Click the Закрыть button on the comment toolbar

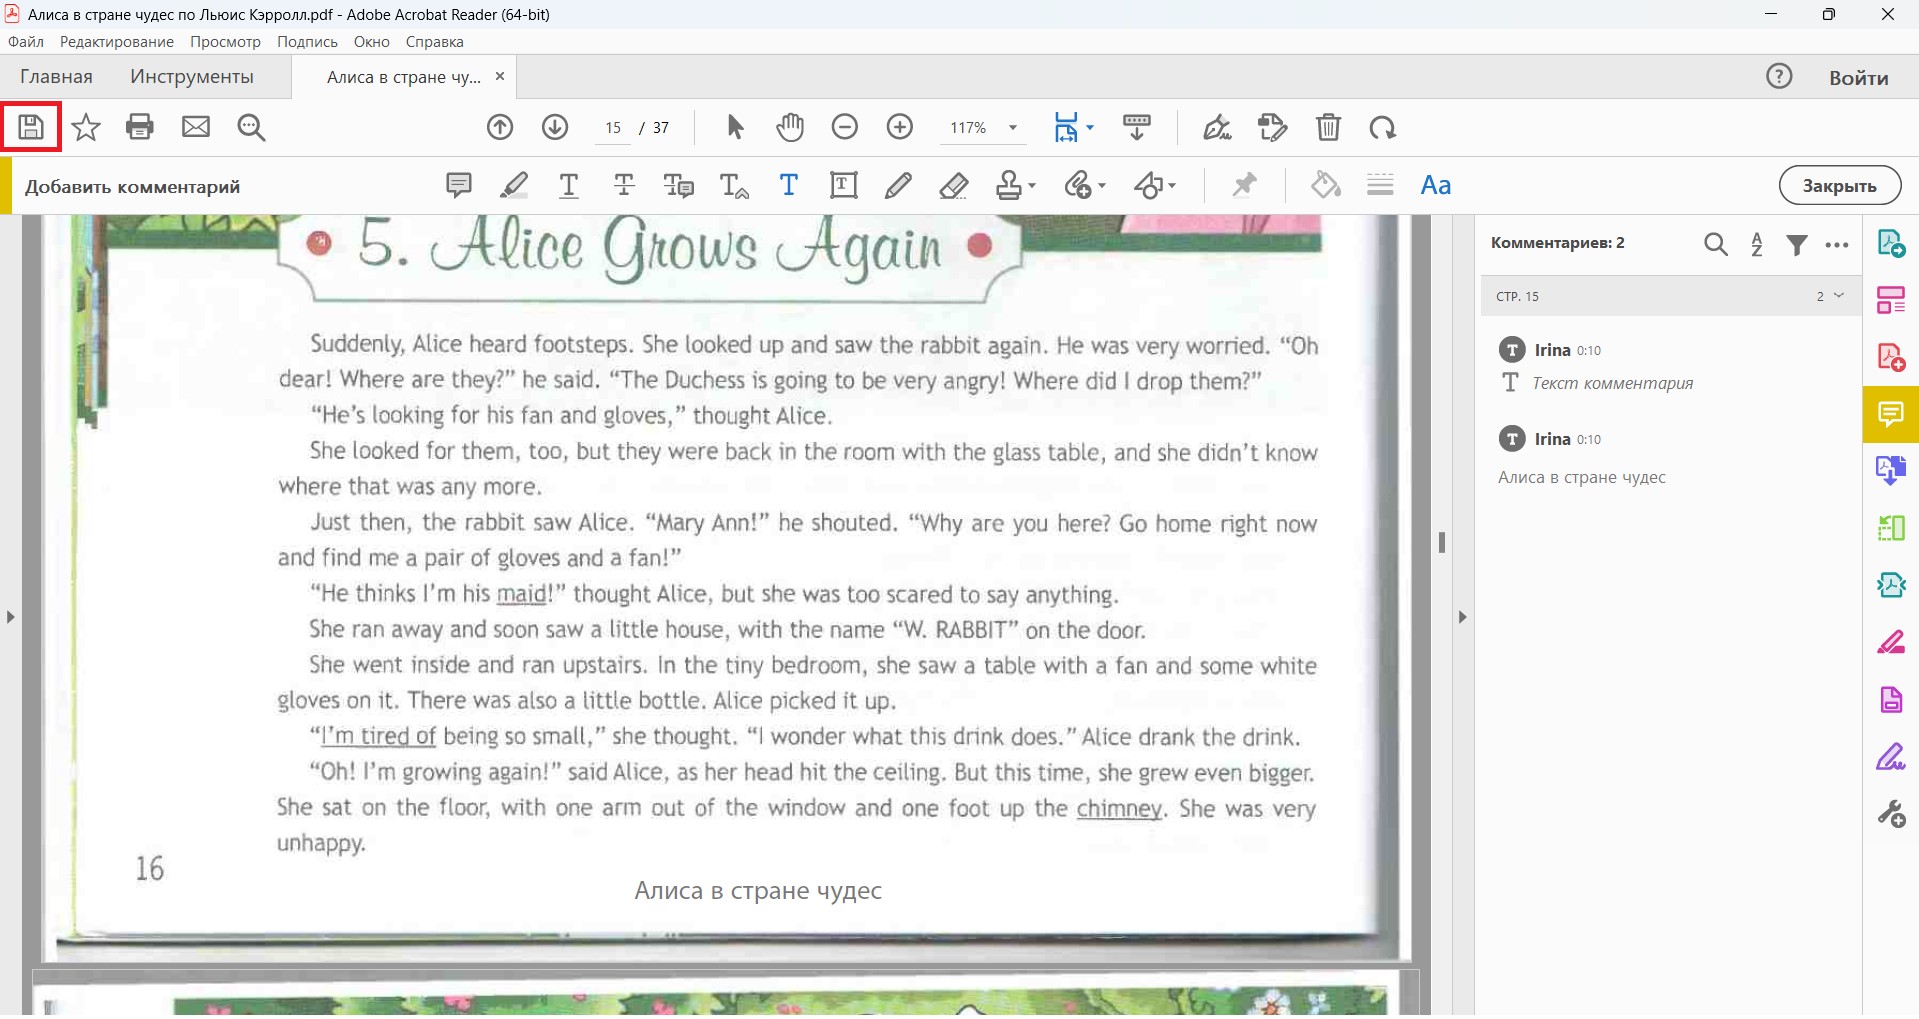[x=1840, y=185]
